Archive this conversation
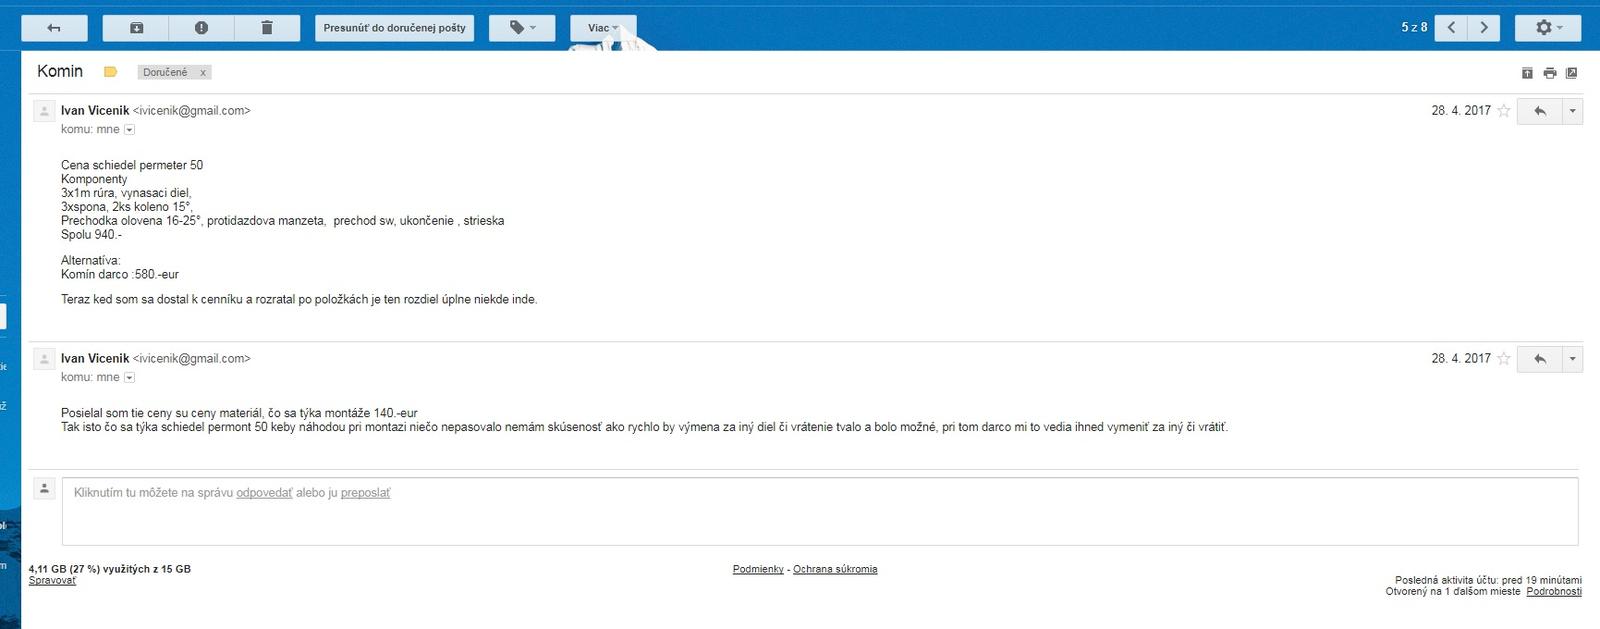The height and width of the screenshot is (629, 1600). pos(136,28)
